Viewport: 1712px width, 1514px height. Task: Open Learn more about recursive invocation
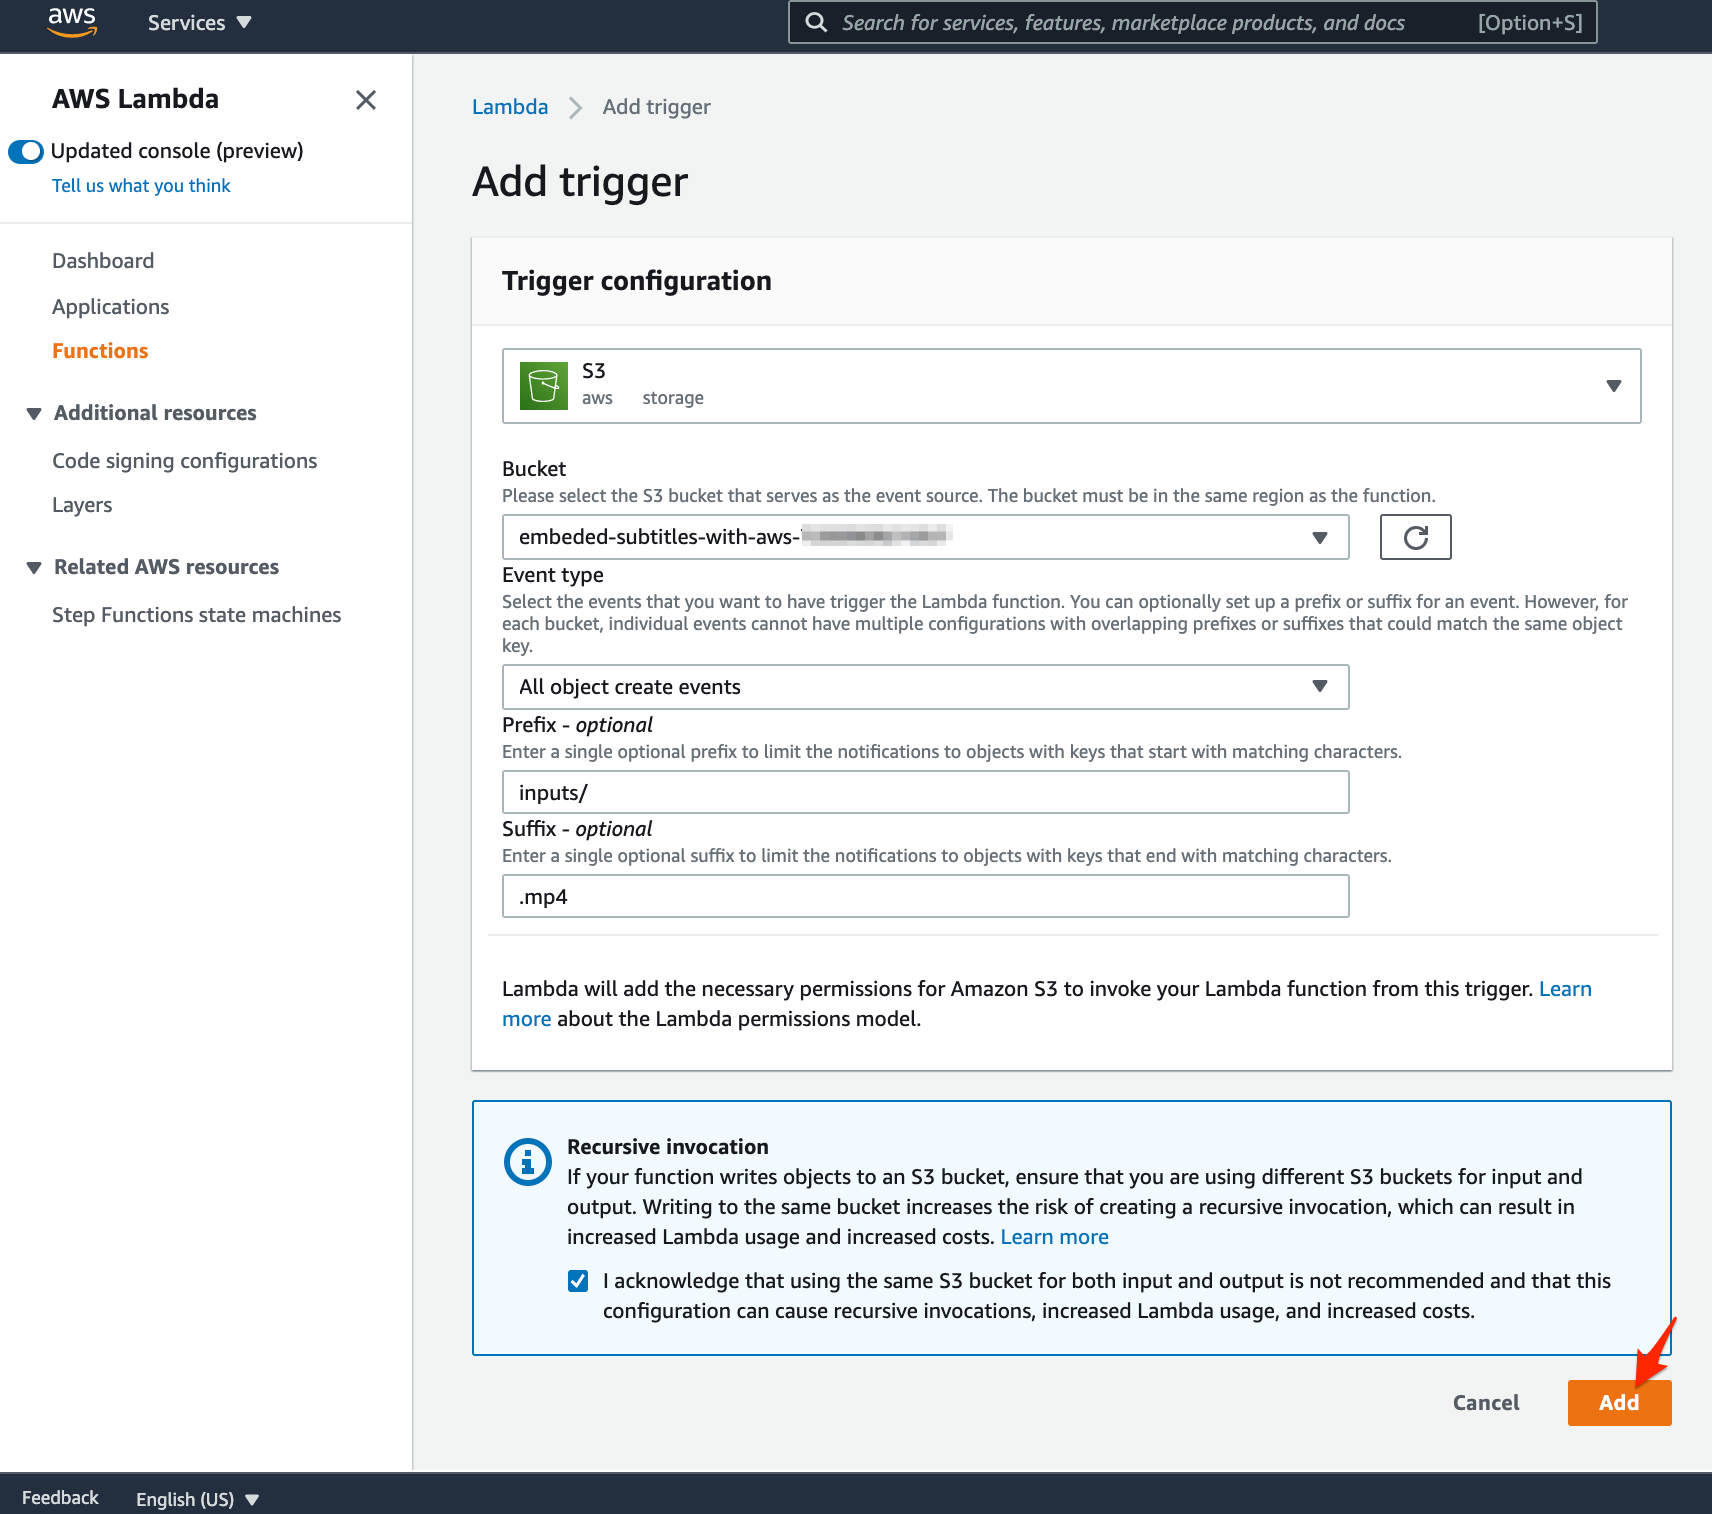(1055, 1237)
